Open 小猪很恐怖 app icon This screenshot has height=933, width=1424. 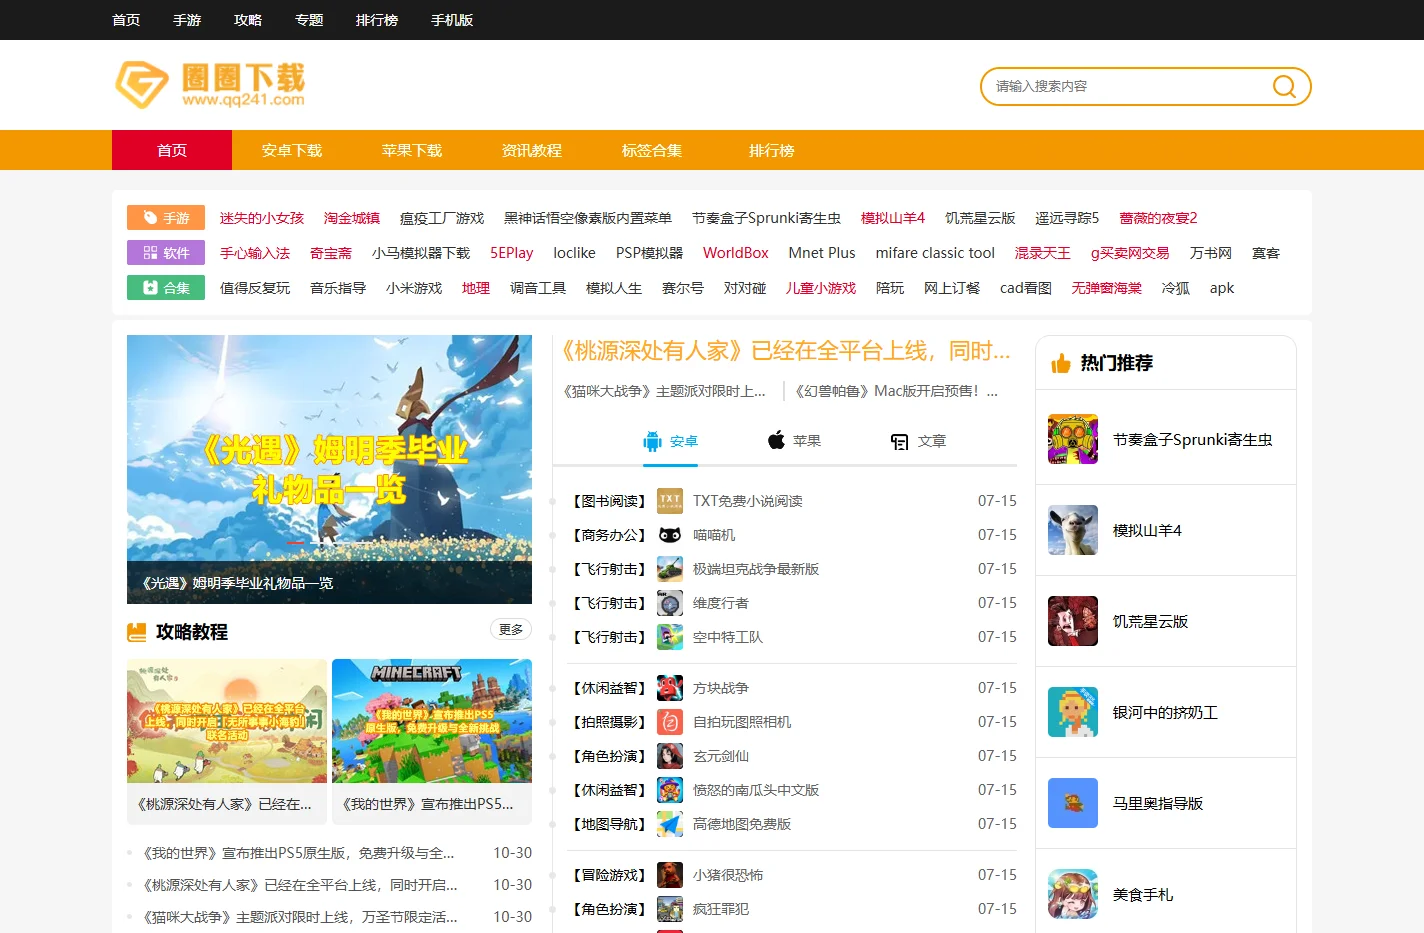pos(670,875)
